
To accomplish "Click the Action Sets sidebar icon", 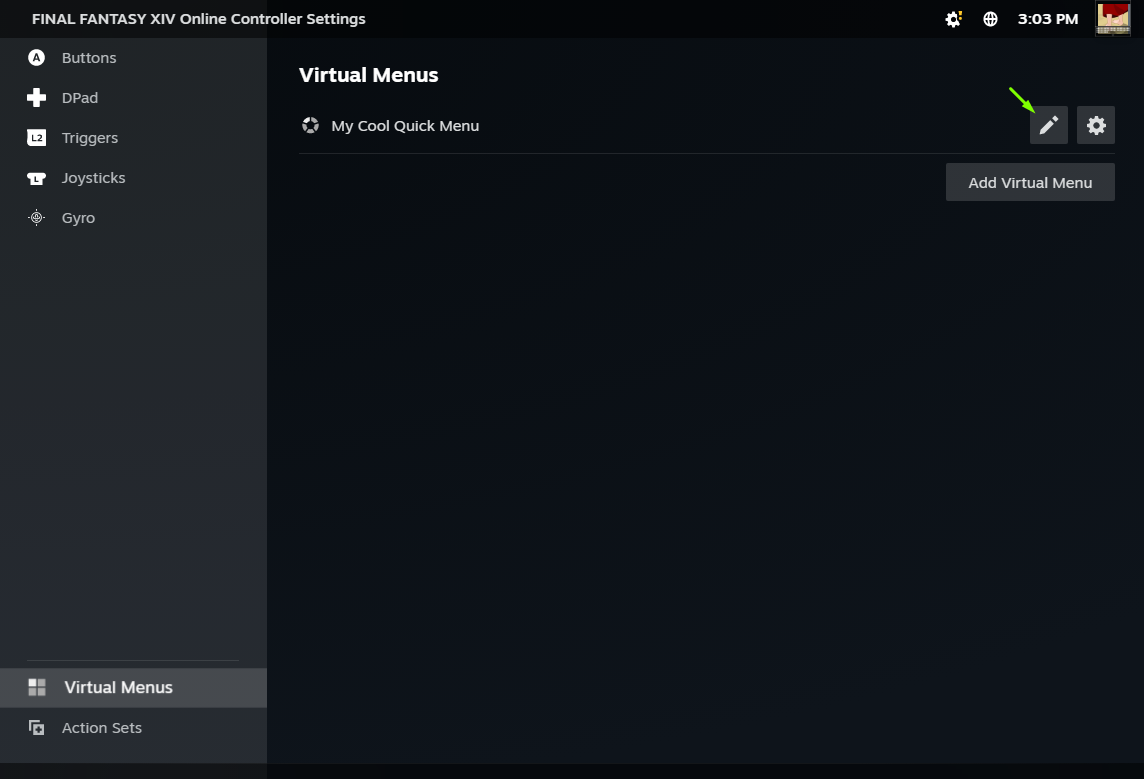I will pyautogui.click(x=37, y=728).
